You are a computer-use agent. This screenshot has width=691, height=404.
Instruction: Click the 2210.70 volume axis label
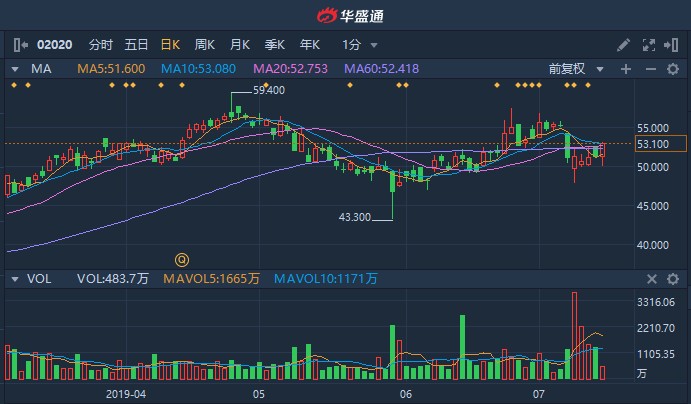(656, 328)
